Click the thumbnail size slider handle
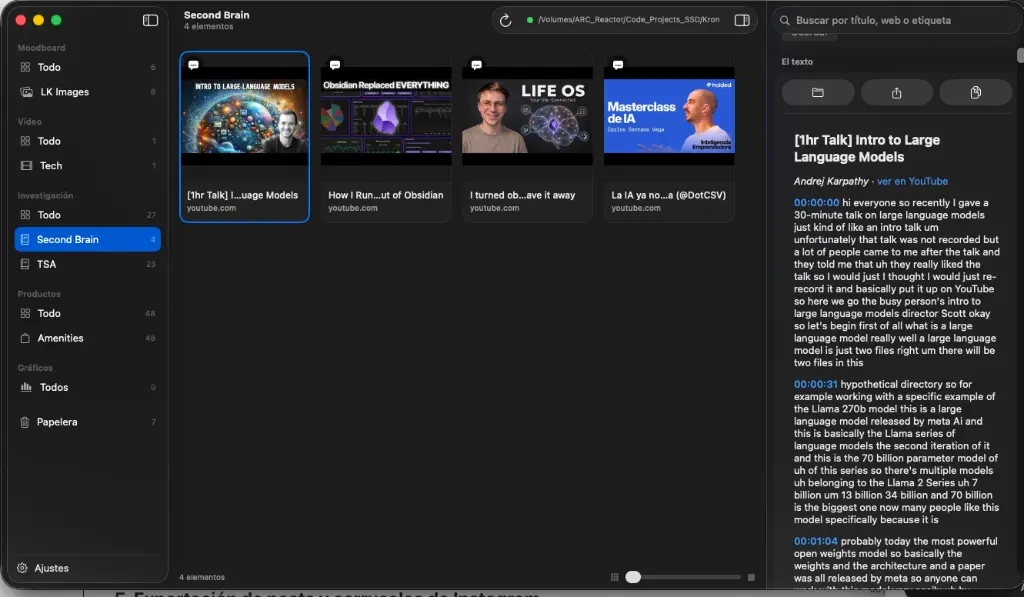Viewport: 1024px width, 597px height. click(633, 577)
